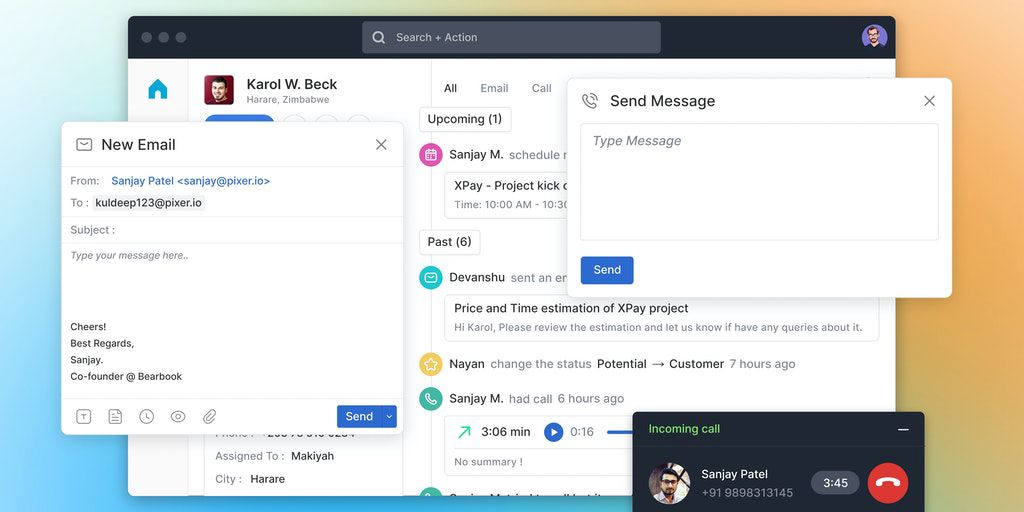Image resolution: width=1024 pixels, height=512 pixels.
Task: Hang up the incoming call
Action: (x=888, y=483)
